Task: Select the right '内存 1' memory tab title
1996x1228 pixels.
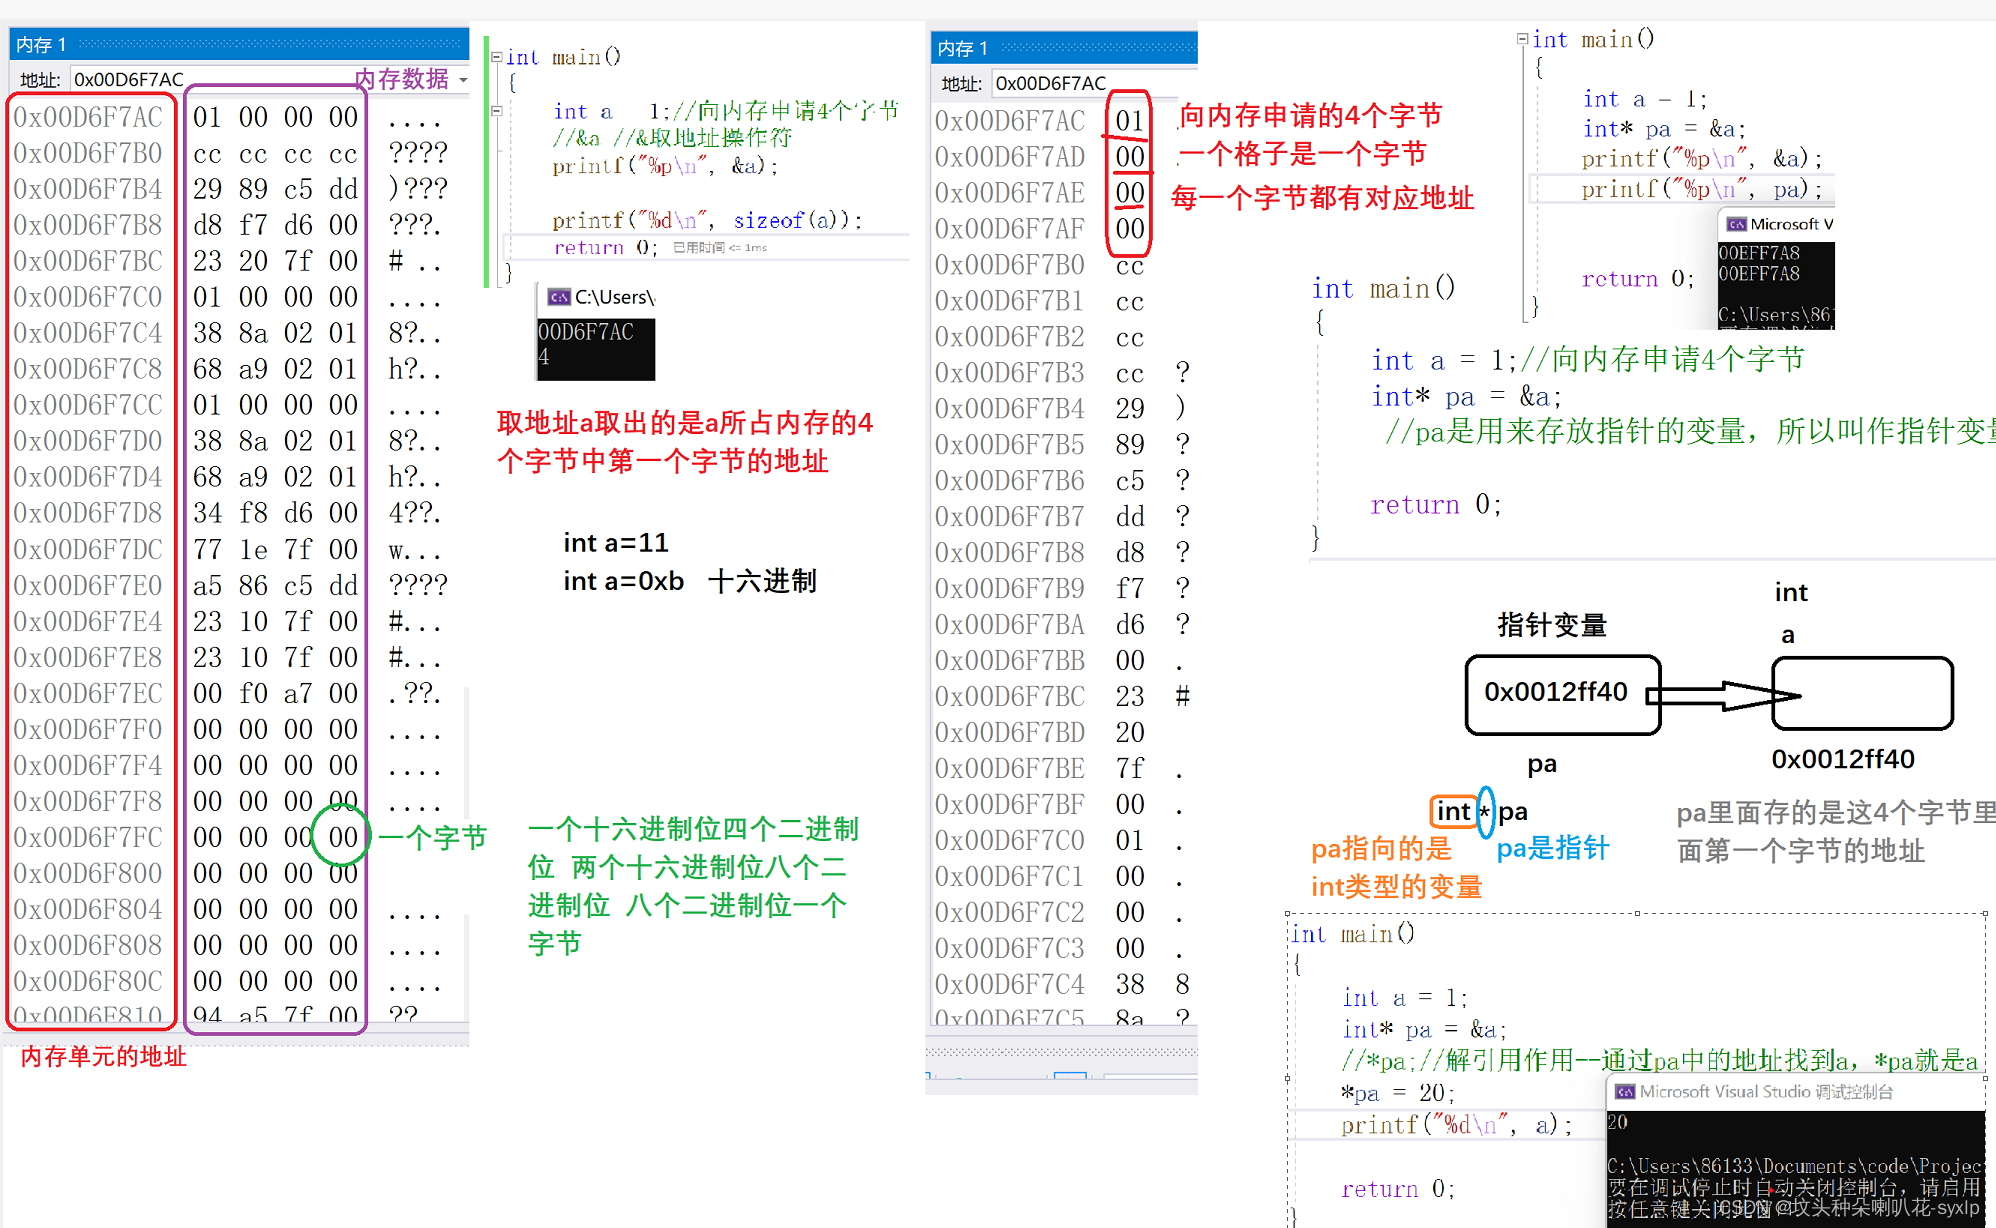Action: pos(962,48)
